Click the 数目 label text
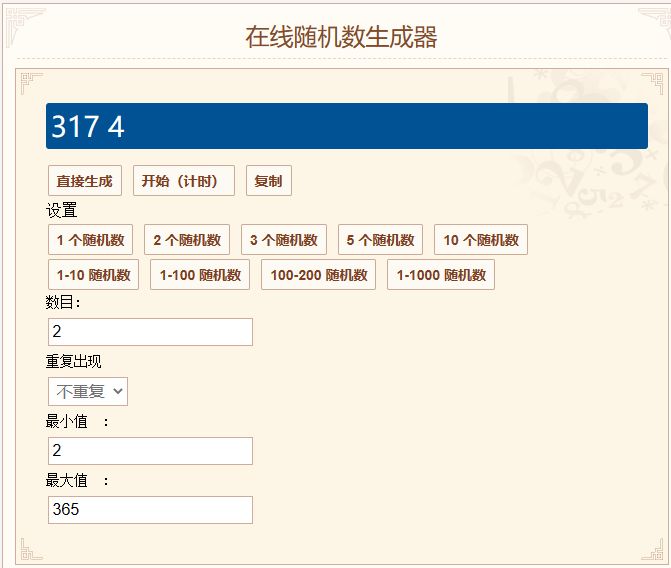671x568 pixels. coord(63,303)
